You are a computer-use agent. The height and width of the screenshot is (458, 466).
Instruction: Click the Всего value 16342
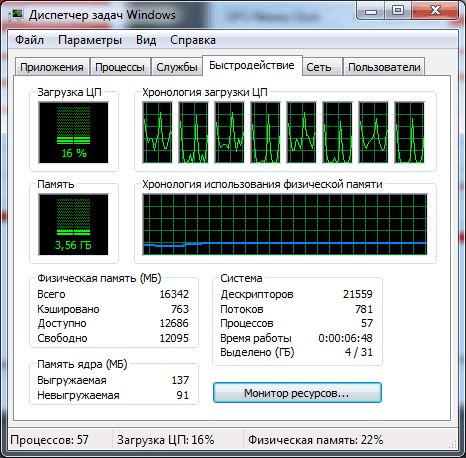[174, 294]
